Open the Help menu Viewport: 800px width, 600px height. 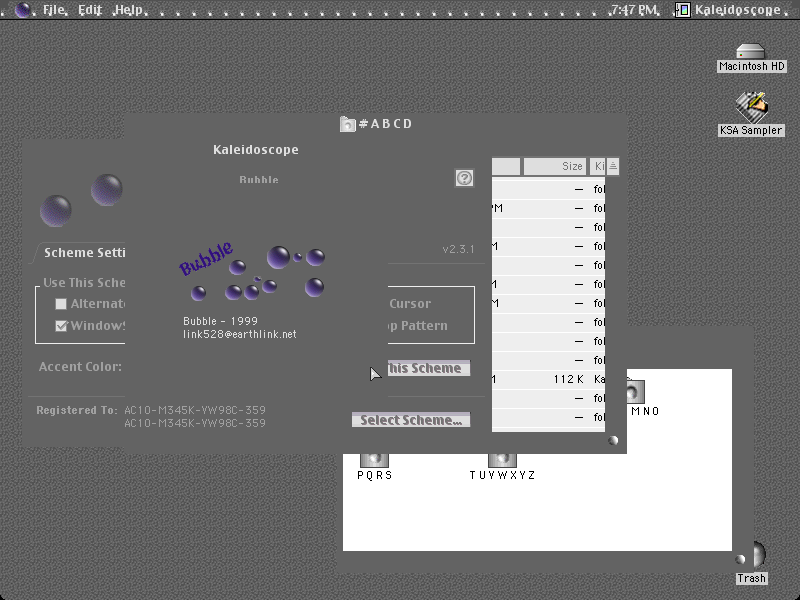click(129, 10)
